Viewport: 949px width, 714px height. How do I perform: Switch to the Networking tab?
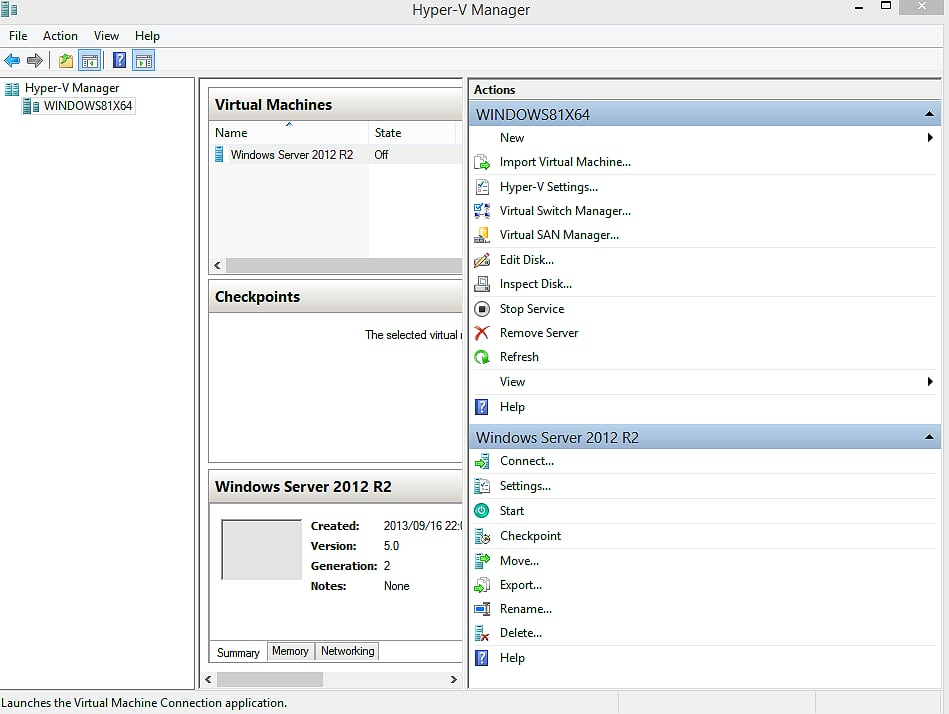[x=347, y=651]
